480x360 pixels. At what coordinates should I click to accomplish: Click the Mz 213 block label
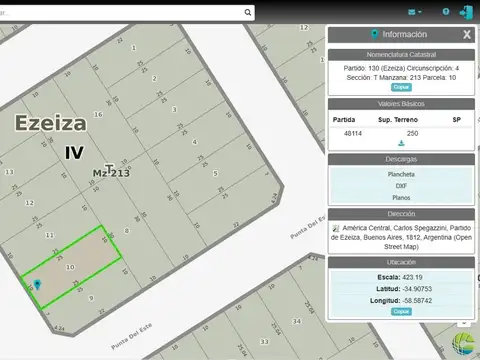pos(111,172)
